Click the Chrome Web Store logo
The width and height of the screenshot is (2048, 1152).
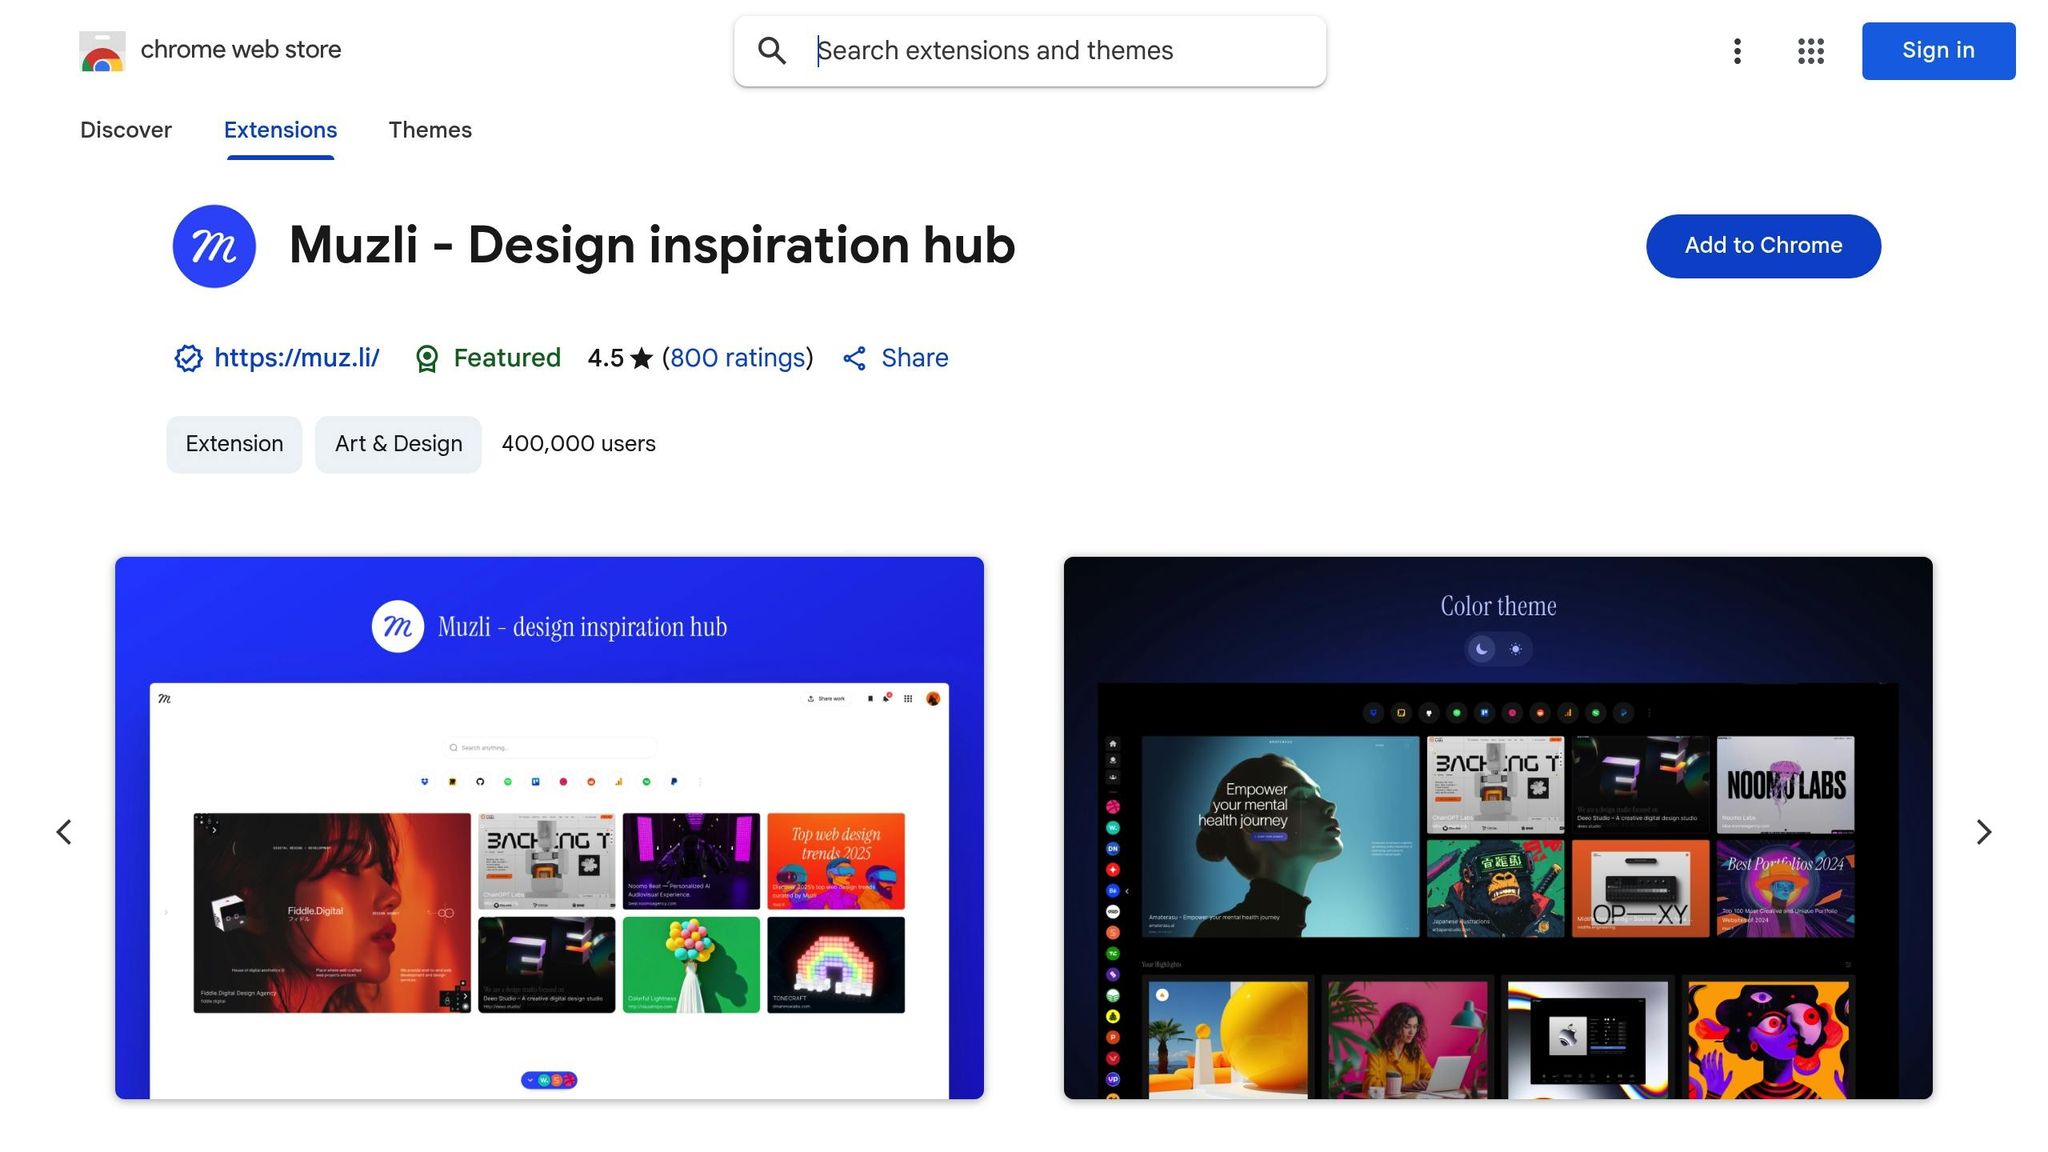click(x=102, y=51)
